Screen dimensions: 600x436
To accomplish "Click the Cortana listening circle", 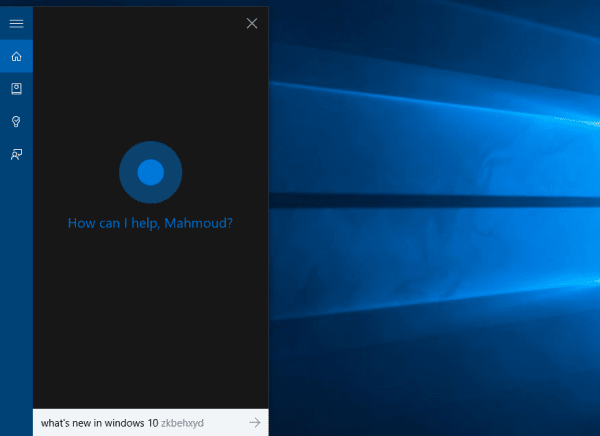I will tap(150, 172).
